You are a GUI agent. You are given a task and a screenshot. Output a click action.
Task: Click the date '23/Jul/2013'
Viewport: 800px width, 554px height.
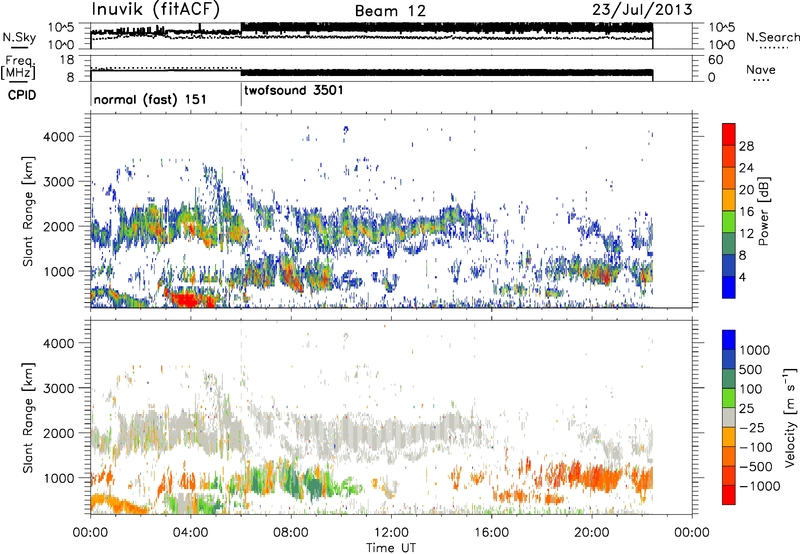click(642, 10)
